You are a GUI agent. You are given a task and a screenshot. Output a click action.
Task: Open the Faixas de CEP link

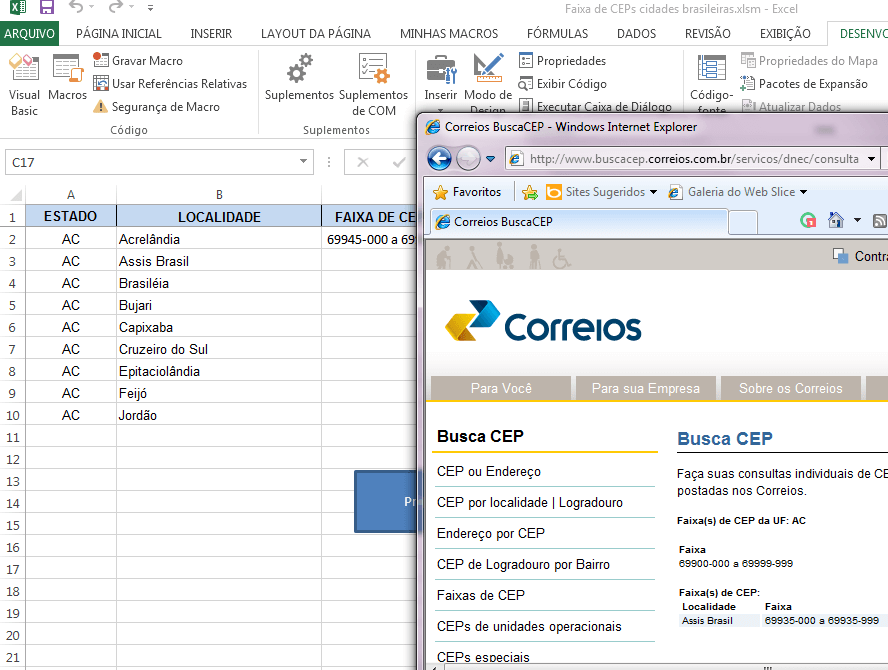pos(480,595)
